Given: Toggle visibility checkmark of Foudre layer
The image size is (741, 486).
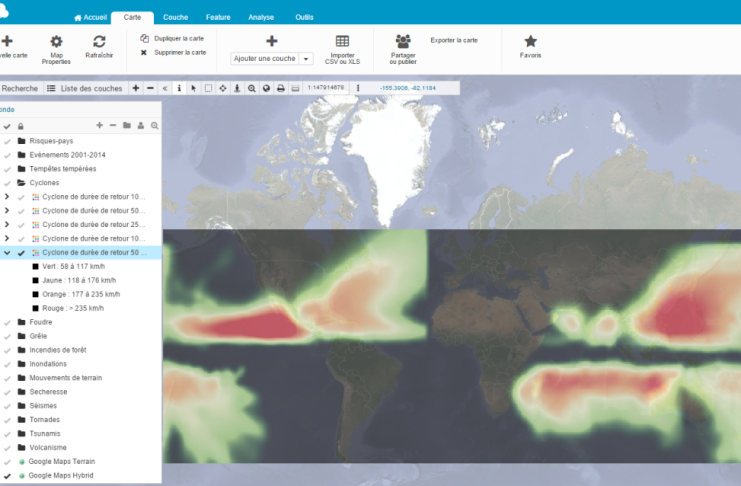Looking at the screenshot, I should 7,322.
